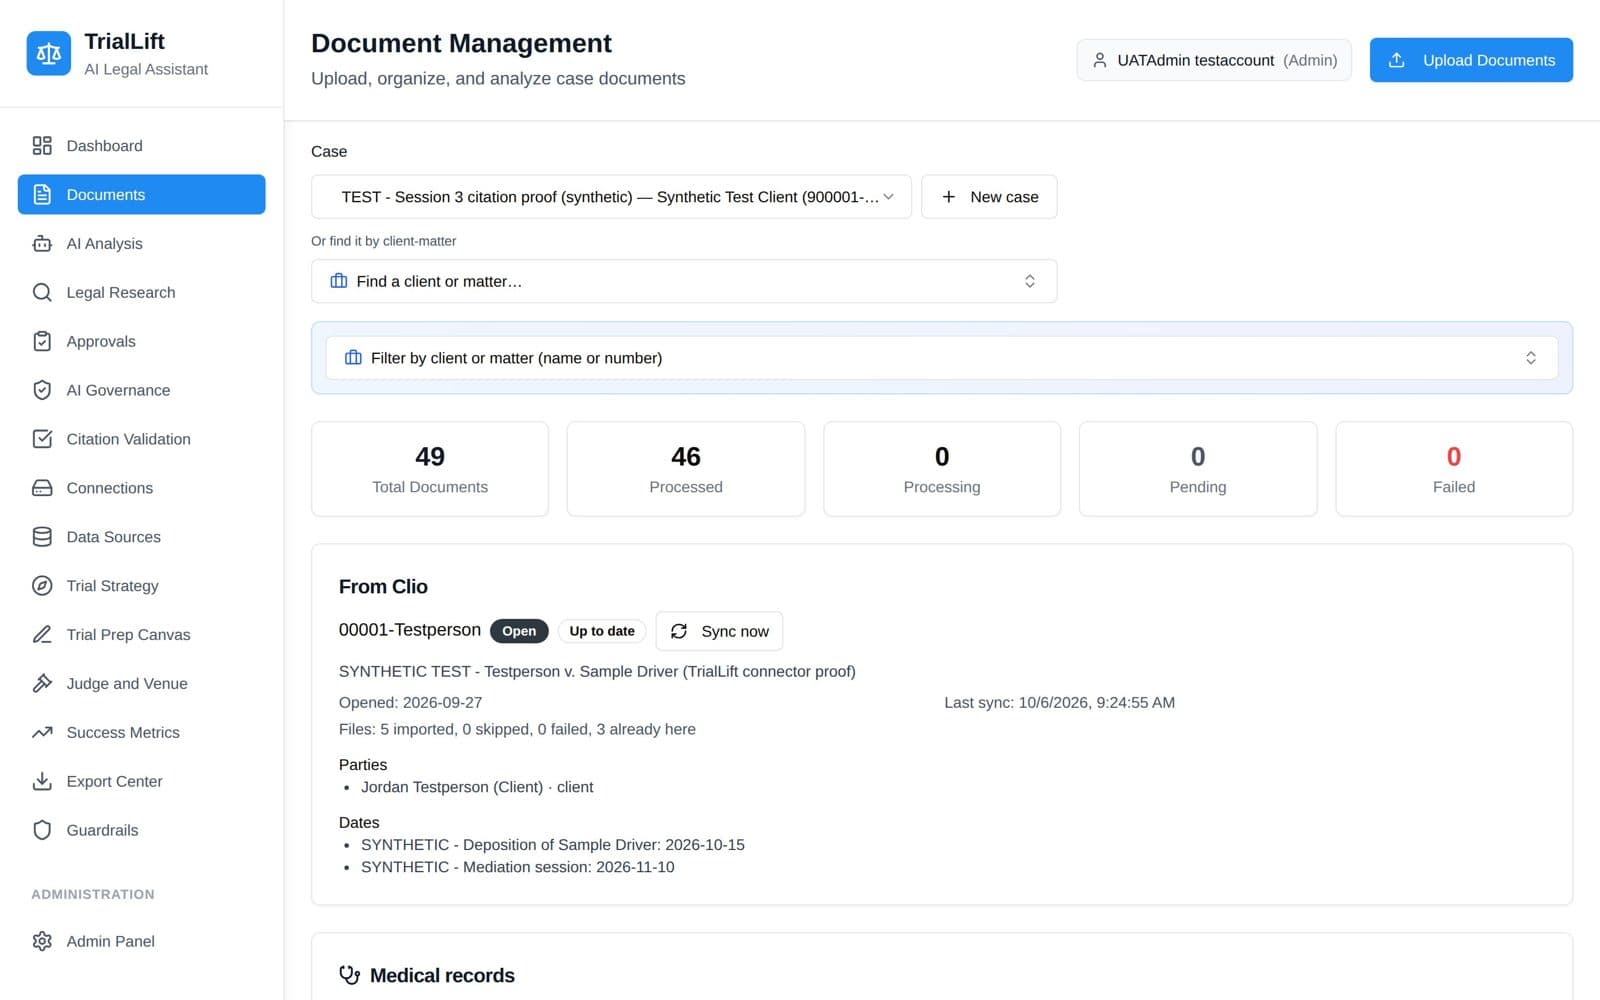Click the 46 Processed stat card
This screenshot has width=1600, height=1000.
click(x=686, y=469)
